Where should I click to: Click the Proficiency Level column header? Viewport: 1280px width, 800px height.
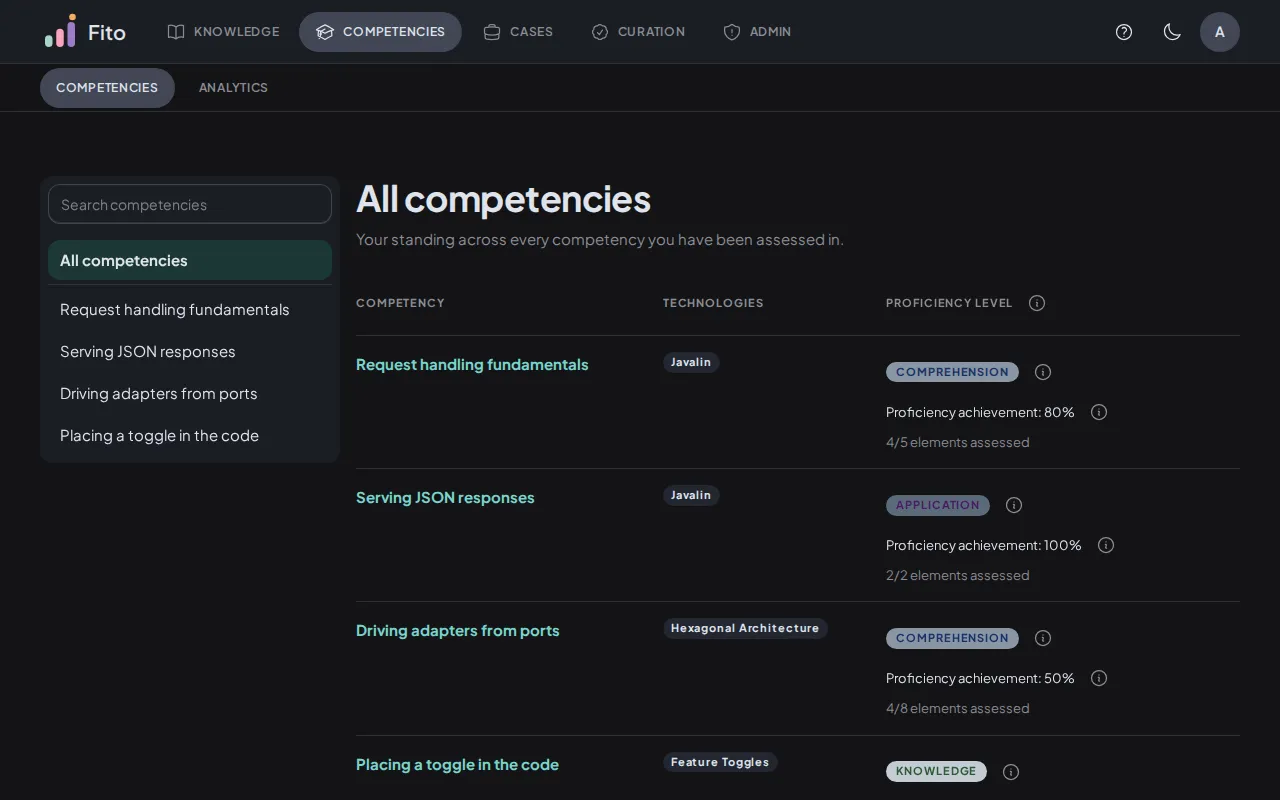point(949,303)
